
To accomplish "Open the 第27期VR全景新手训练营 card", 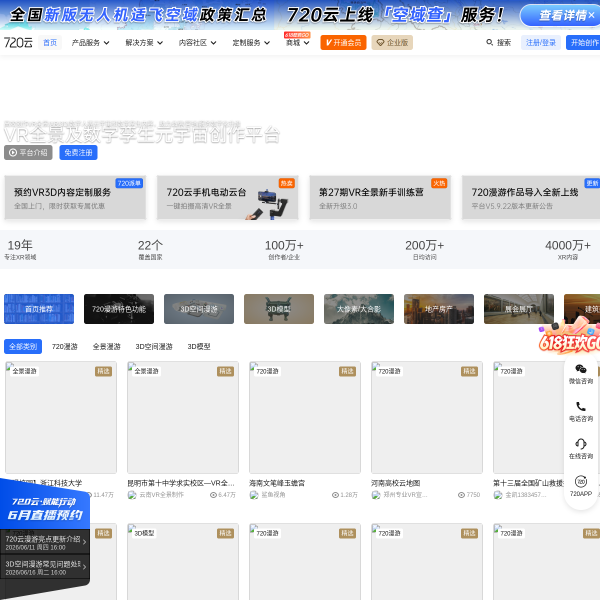I will coord(380,197).
